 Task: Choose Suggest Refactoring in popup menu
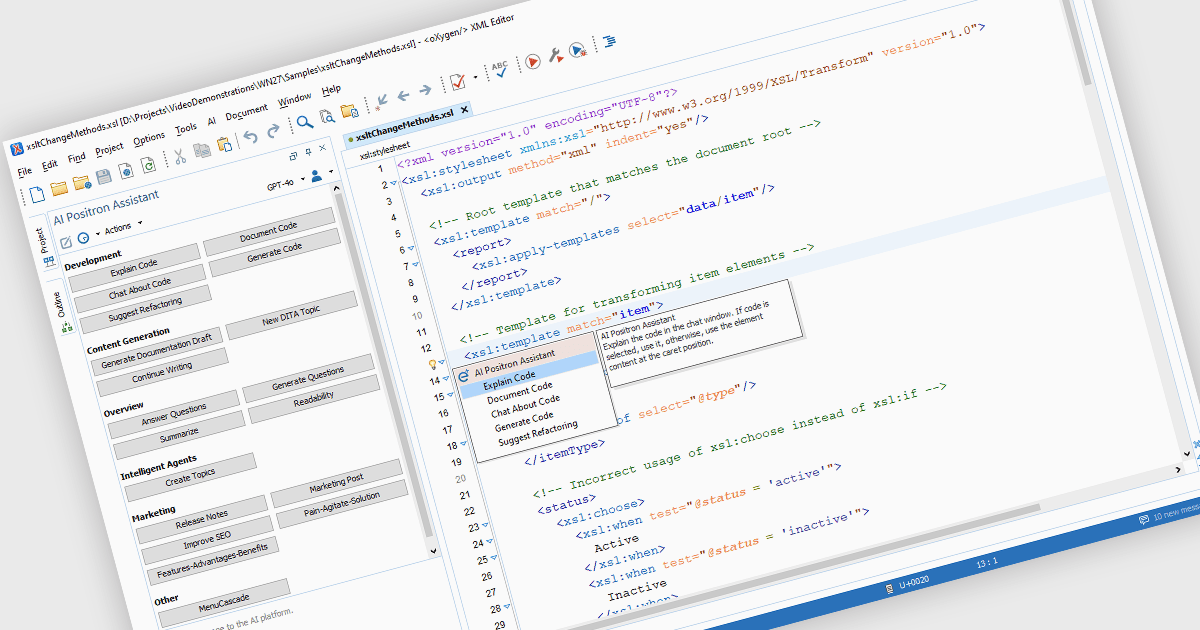[538, 434]
